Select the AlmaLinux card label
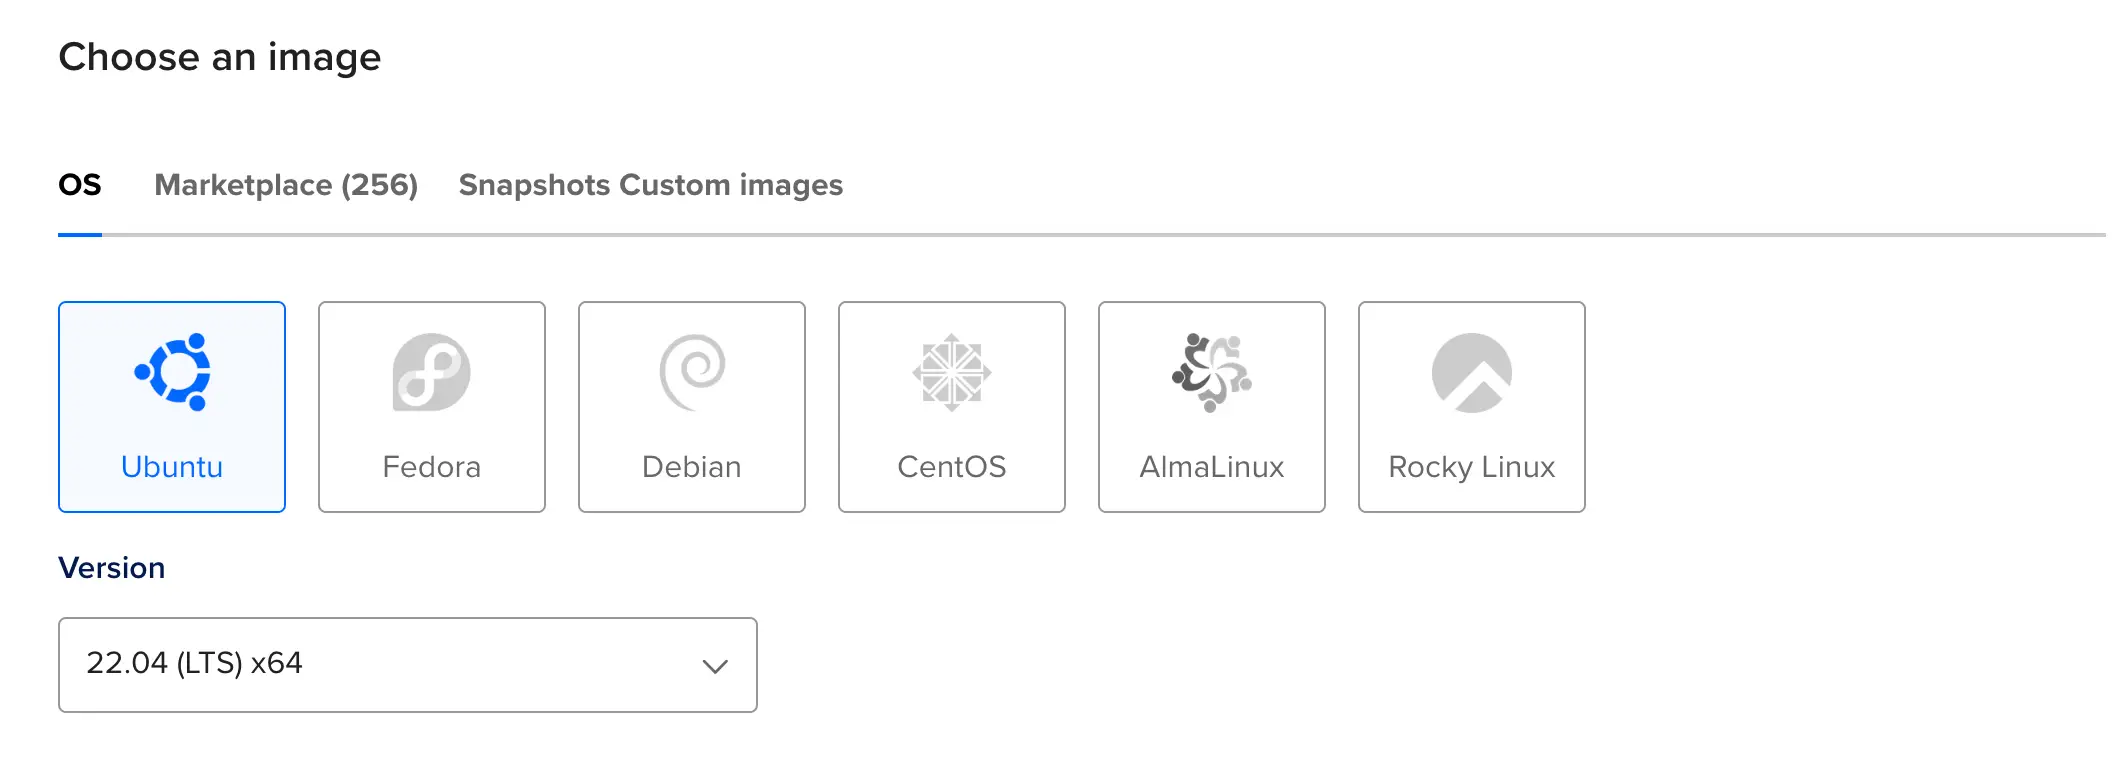The width and height of the screenshot is (2120, 762). [1212, 467]
